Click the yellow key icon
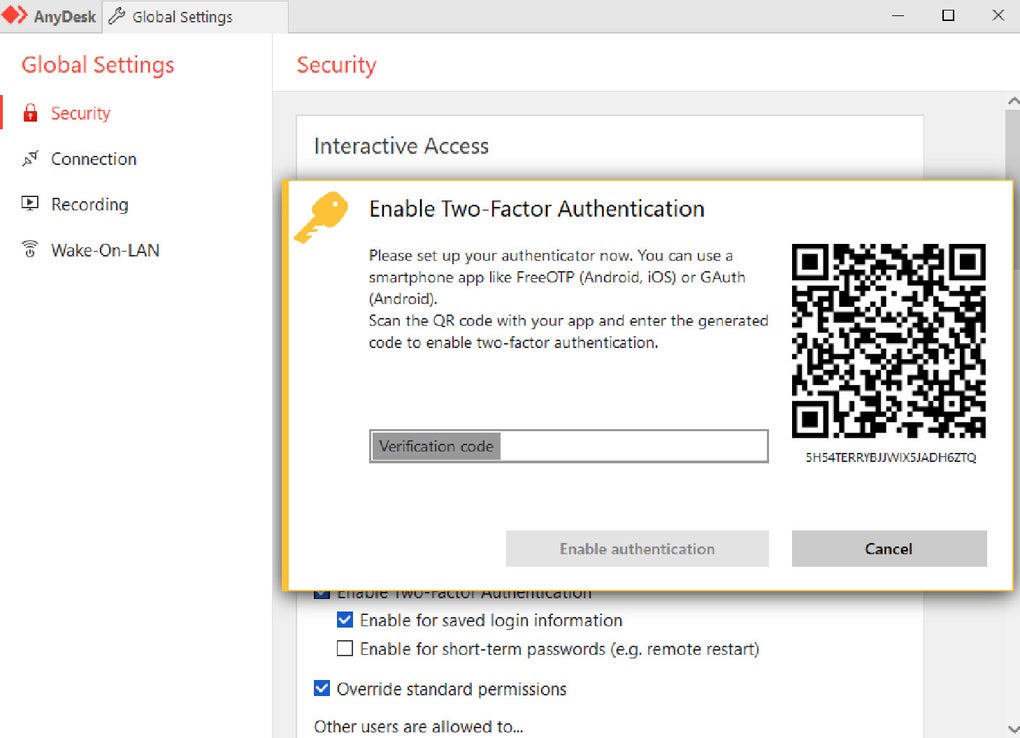Screen dimensions: 1020x738 click(x=320, y=217)
